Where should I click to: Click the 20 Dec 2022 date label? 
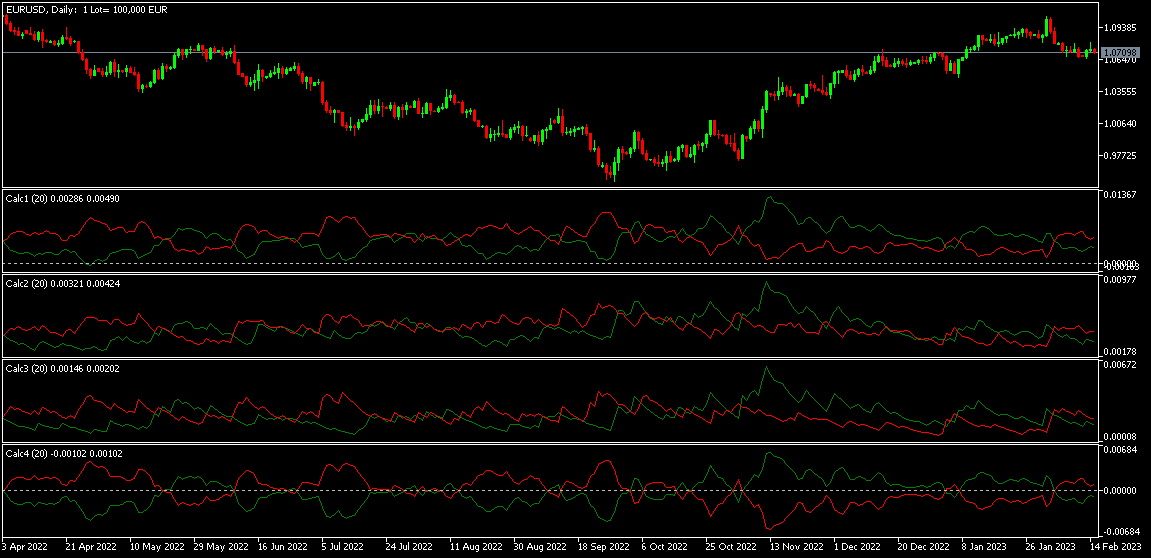[x=923, y=547]
